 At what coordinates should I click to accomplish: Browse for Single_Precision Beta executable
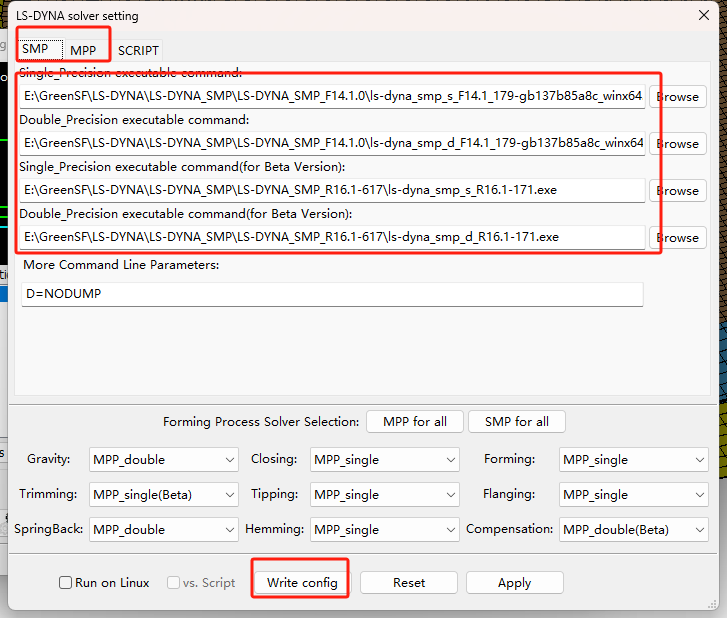[677, 191]
